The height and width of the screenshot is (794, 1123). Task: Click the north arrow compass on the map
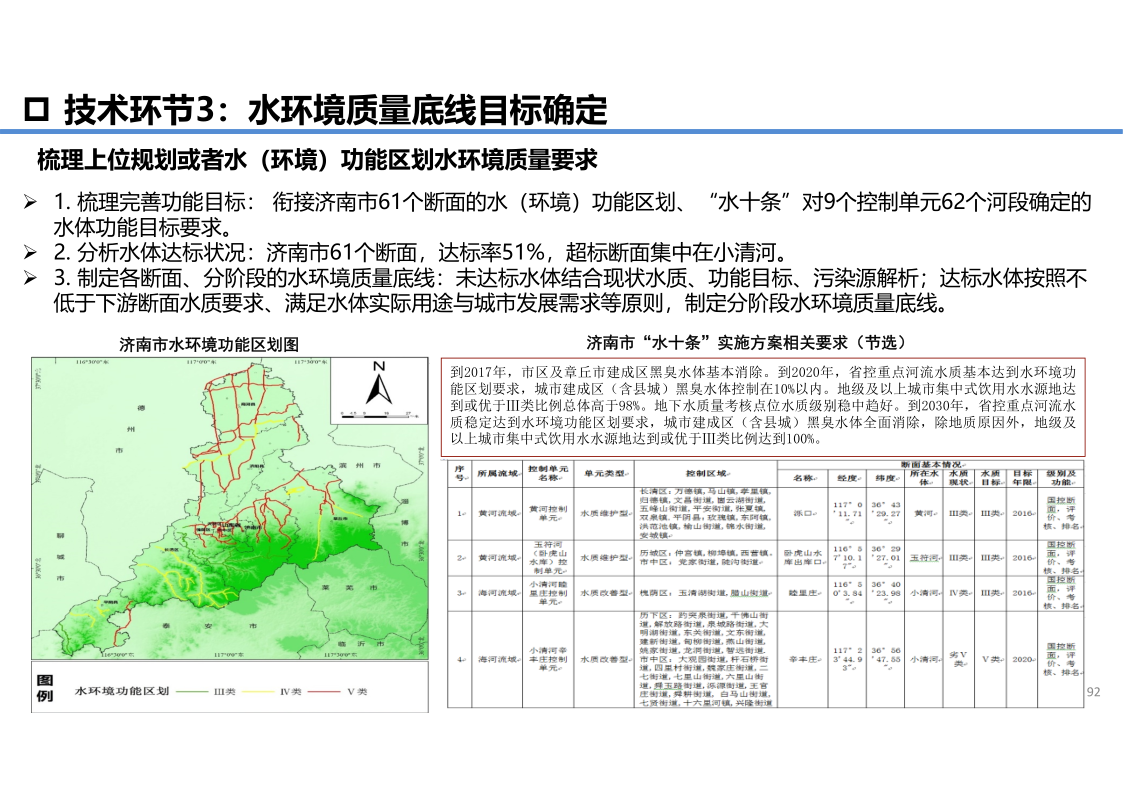pyautogui.click(x=379, y=385)
